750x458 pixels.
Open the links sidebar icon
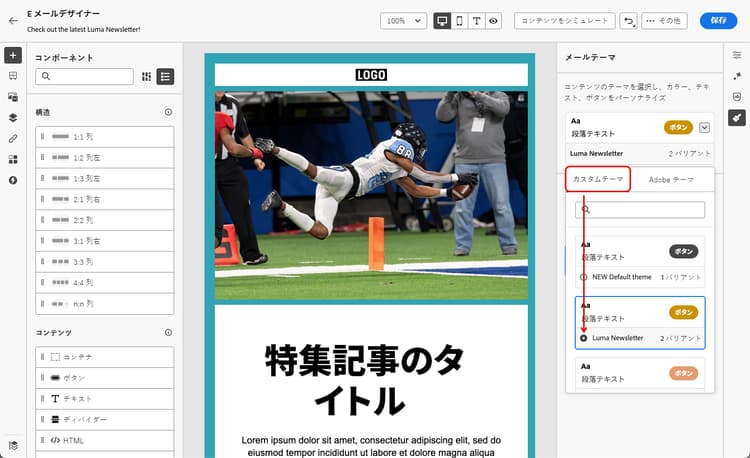(x=13, y=139)
